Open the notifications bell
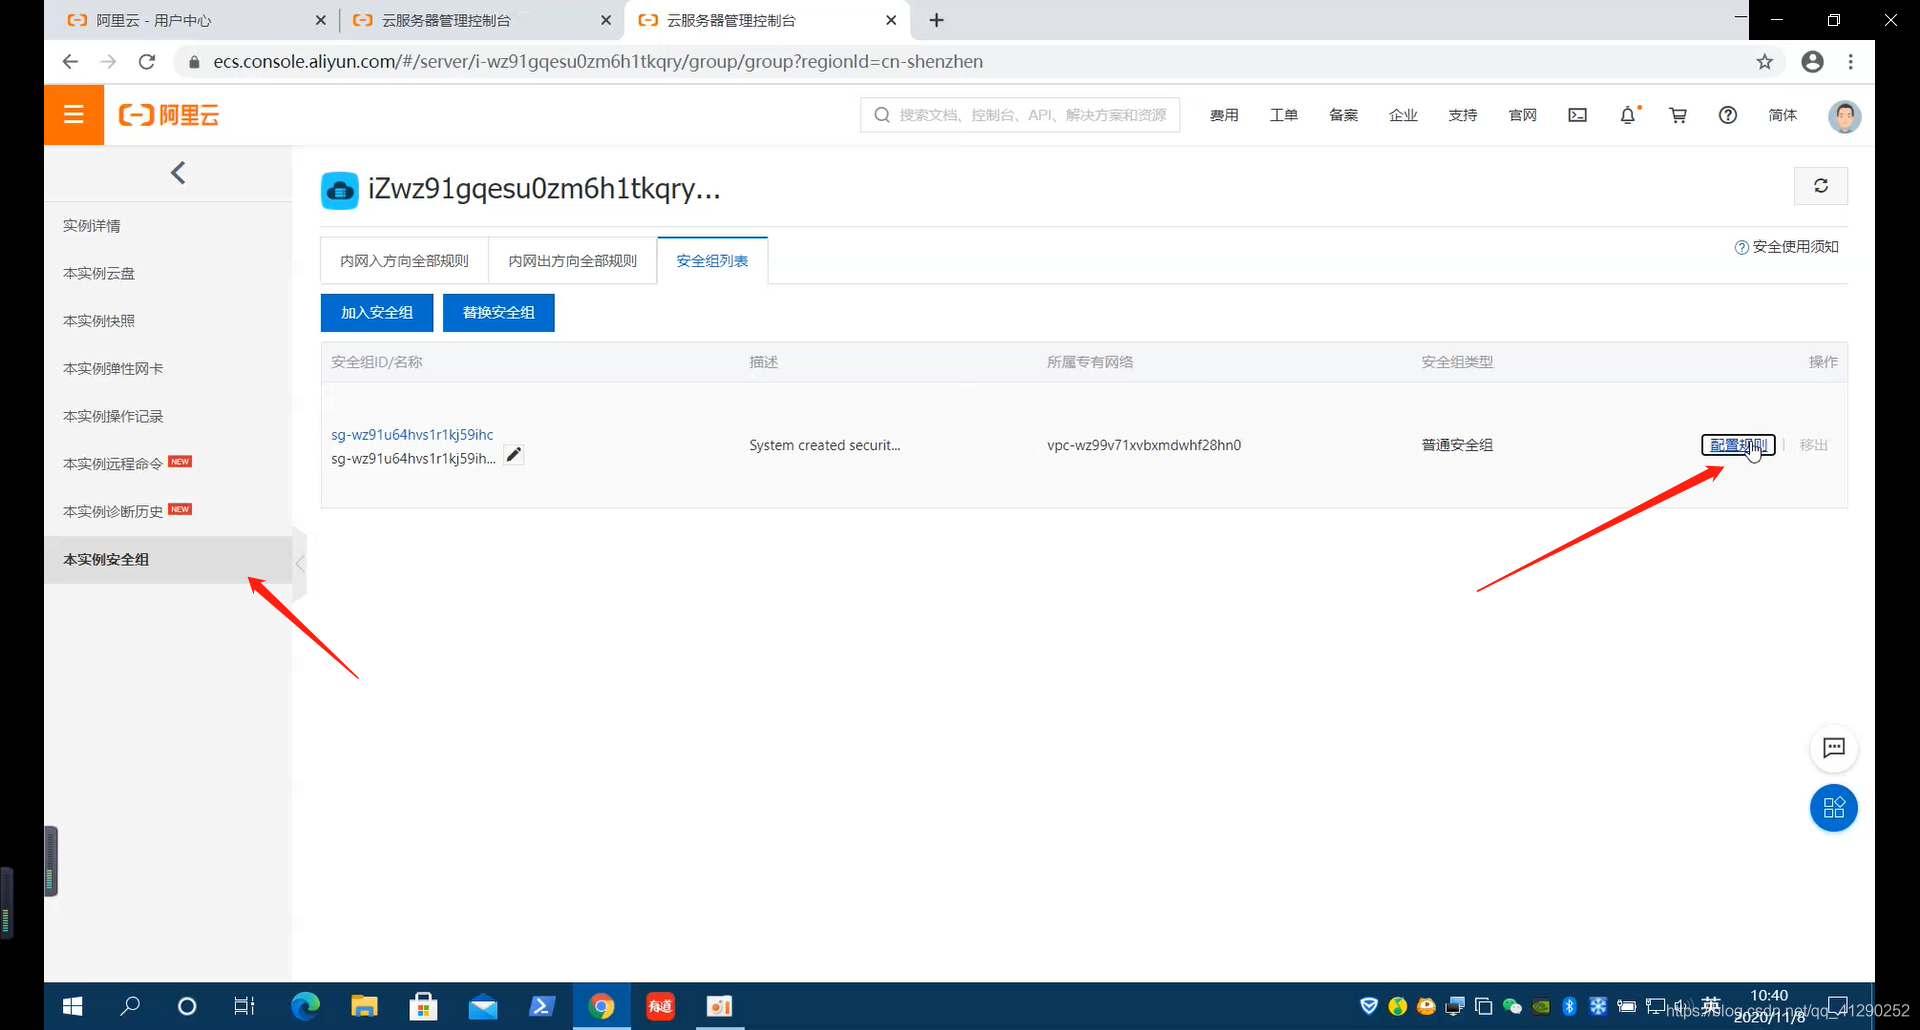 (1627, 115)
